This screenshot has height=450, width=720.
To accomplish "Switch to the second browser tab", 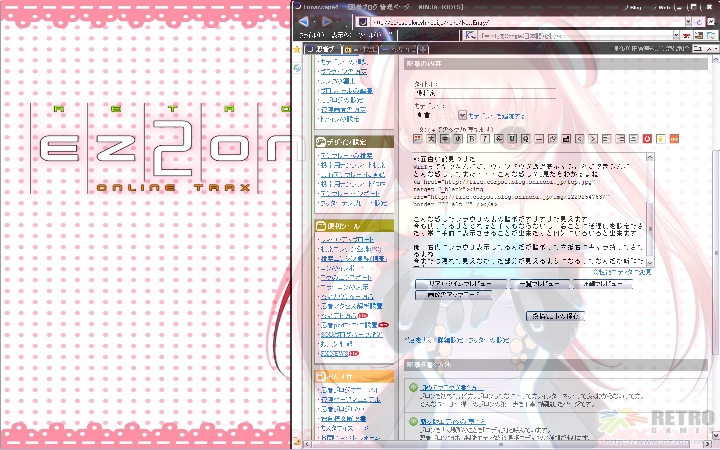I will tap(360, 49).
